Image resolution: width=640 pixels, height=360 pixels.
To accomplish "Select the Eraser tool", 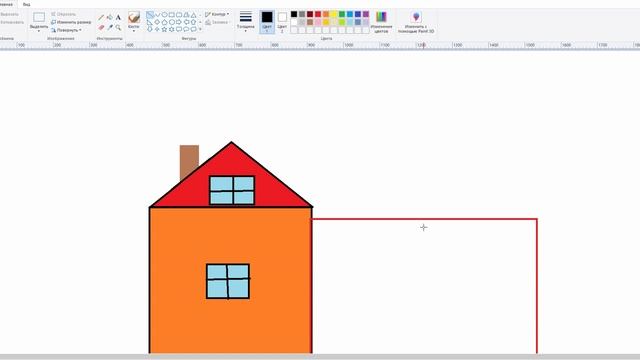I will point(101,27).
